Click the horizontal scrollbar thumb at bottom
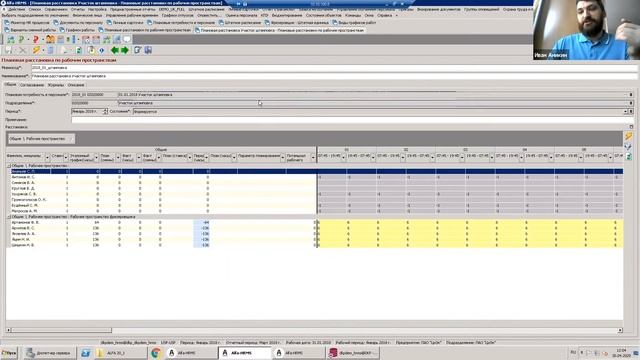Image resolution: width=640 pixels, height=360 pixels. point(62,330)
